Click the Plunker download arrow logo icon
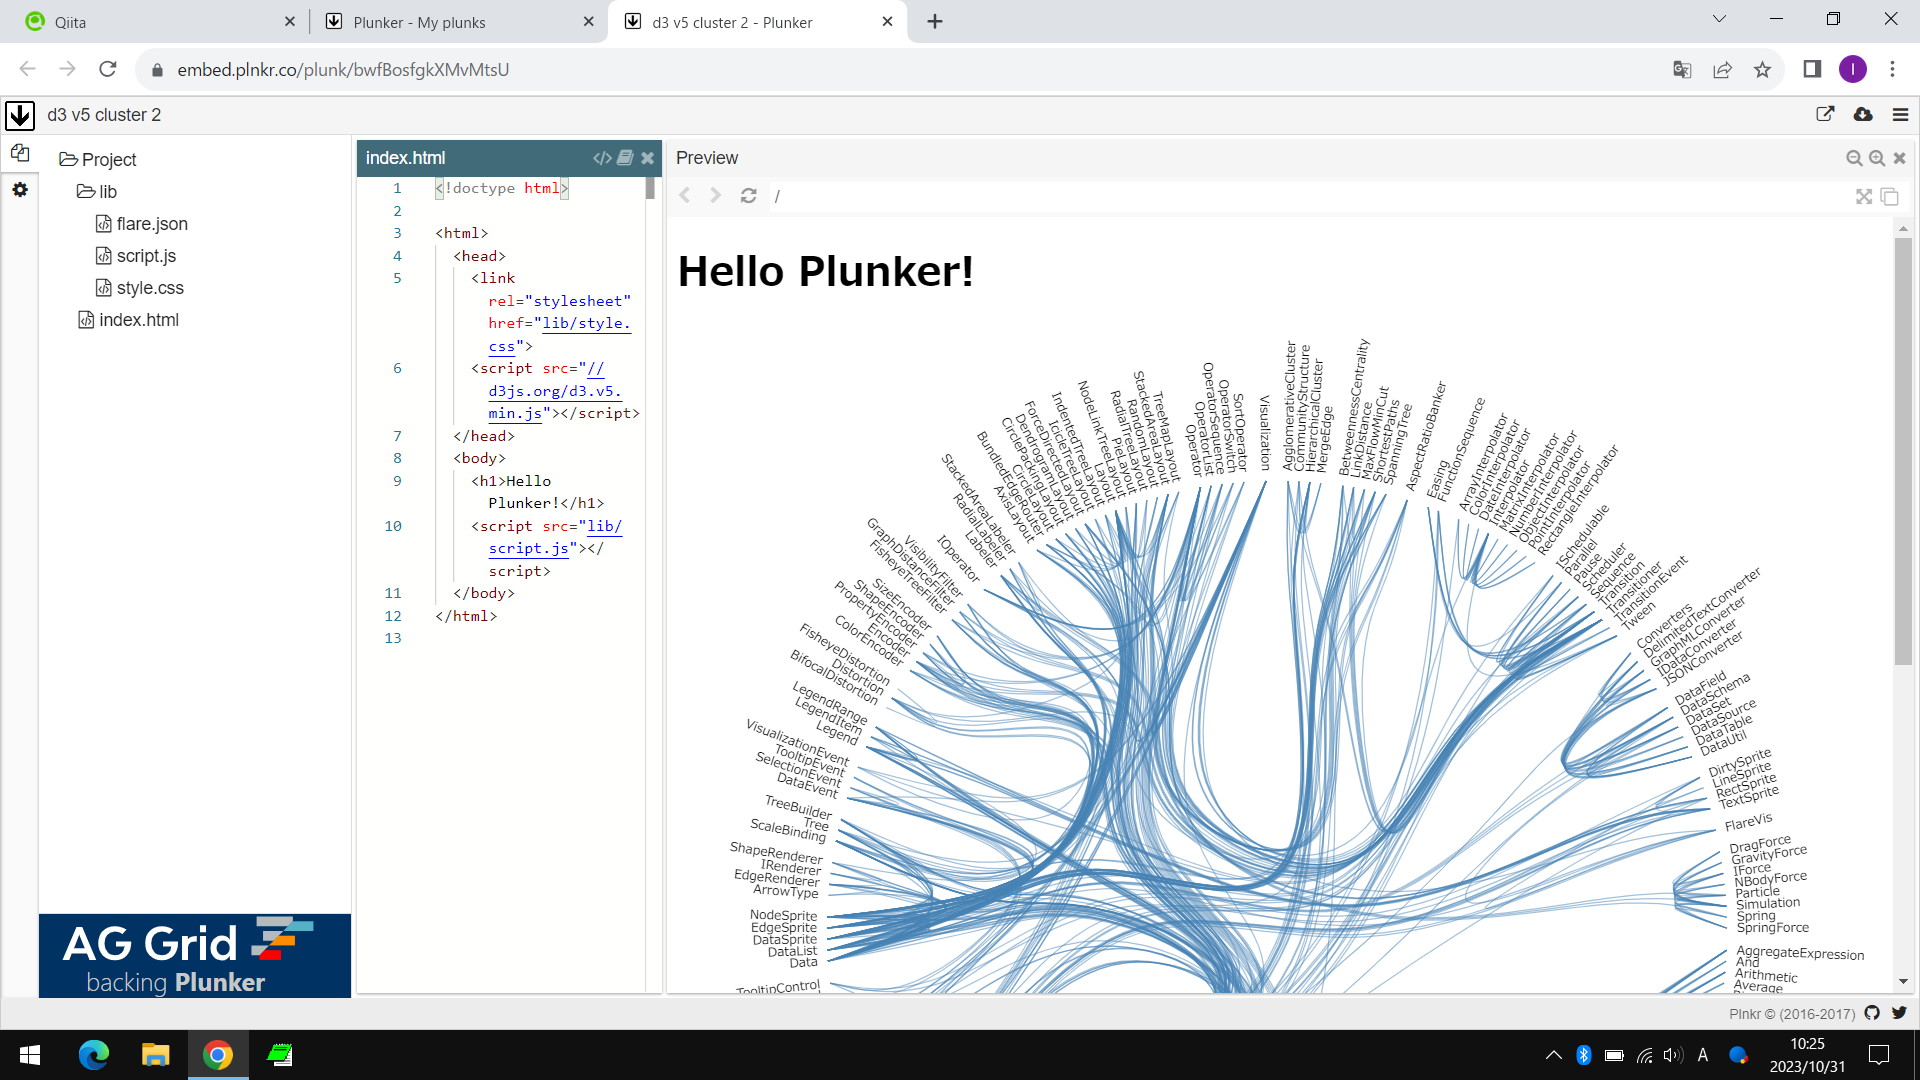1920x1080 pixels. tap(20, 115)
